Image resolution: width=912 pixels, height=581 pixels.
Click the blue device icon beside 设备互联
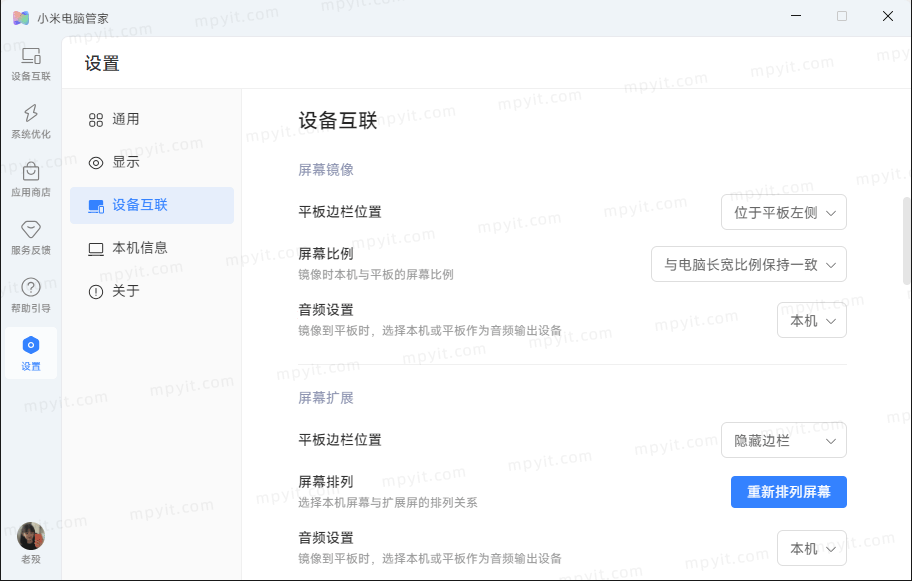(x=96, y=206)
